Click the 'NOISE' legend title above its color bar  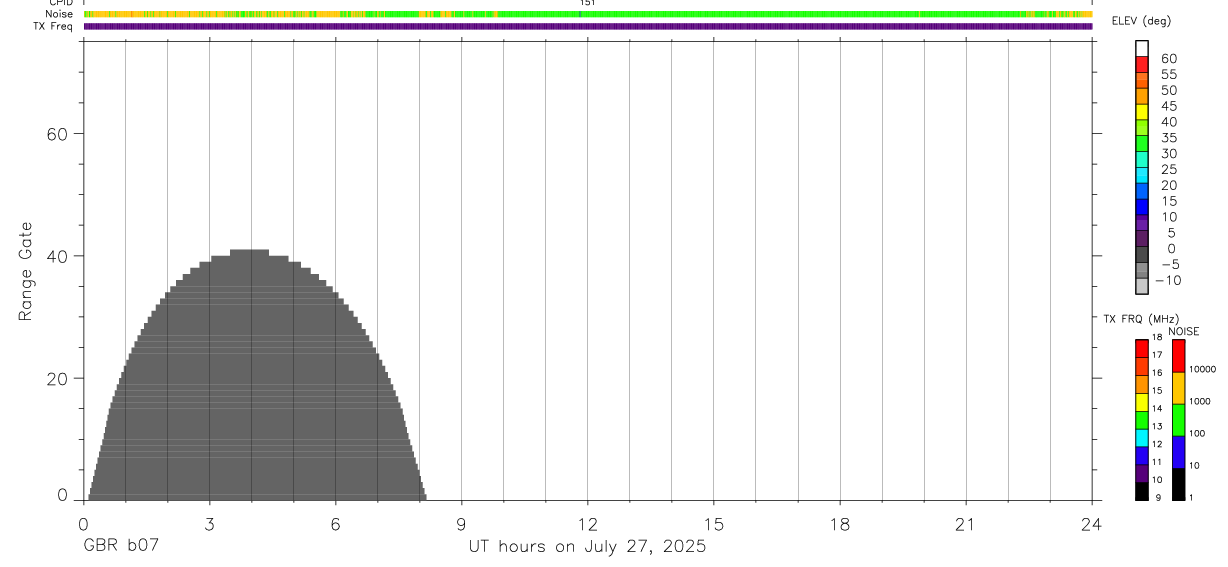(1184, 331)
